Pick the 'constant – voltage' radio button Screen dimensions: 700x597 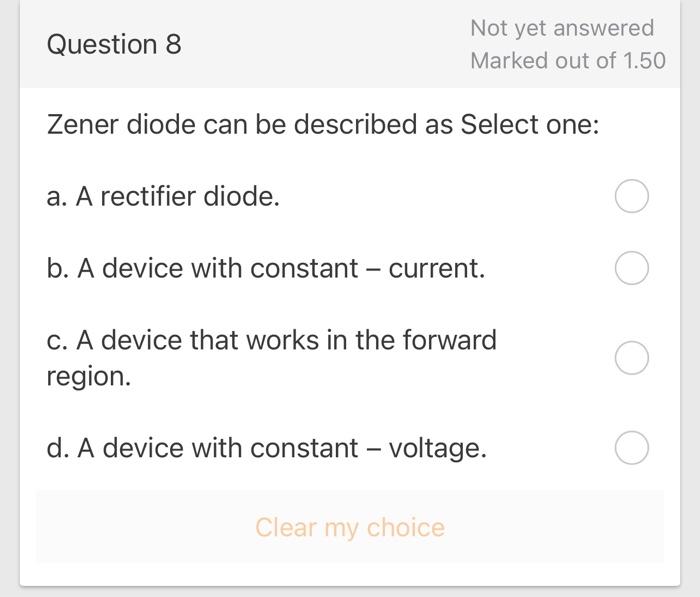pyautogui.click(x=631, y=448)
